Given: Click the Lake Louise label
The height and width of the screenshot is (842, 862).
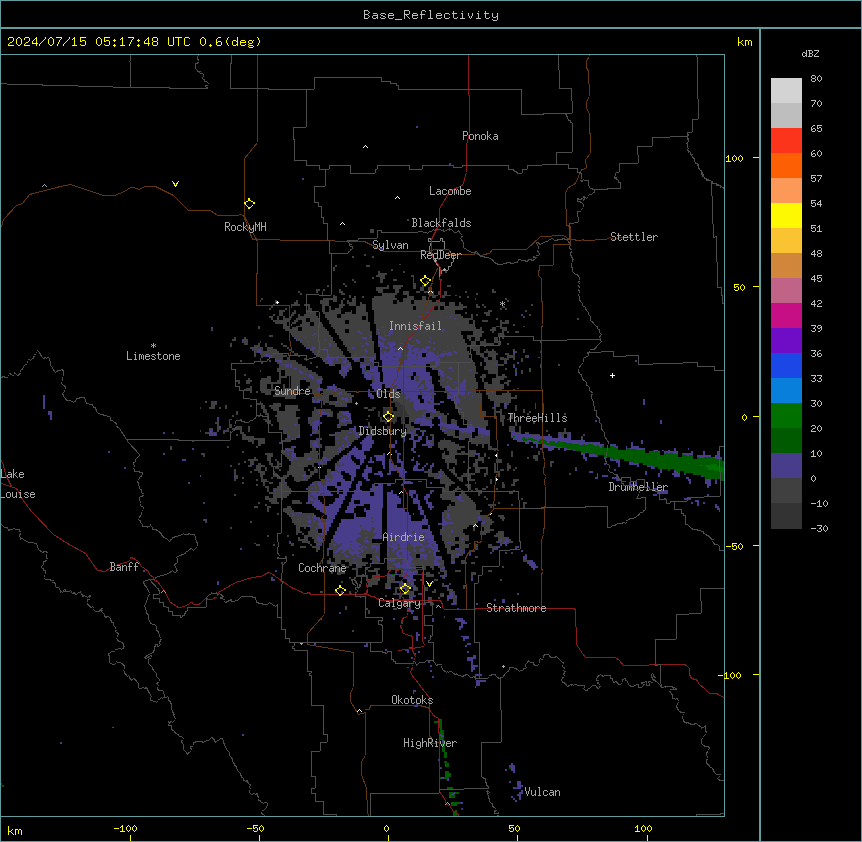Looking at the screenshot, I should point(18,484).
